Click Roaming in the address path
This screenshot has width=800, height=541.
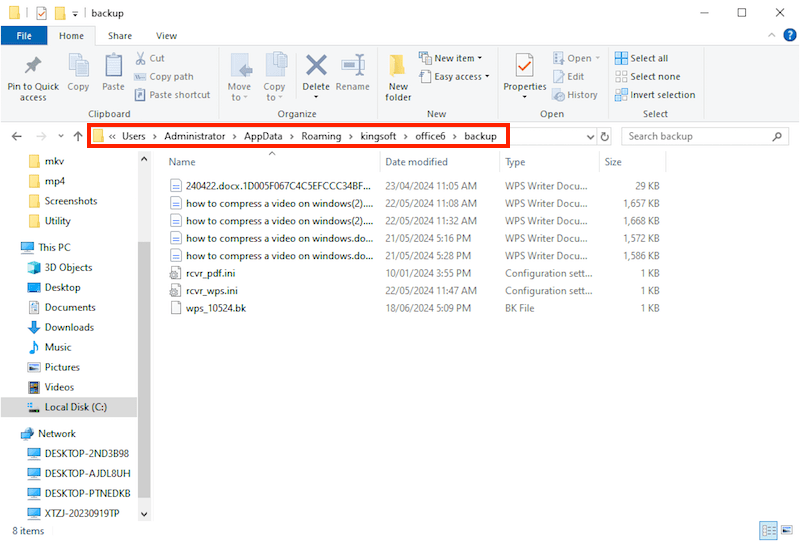(321, 136)
